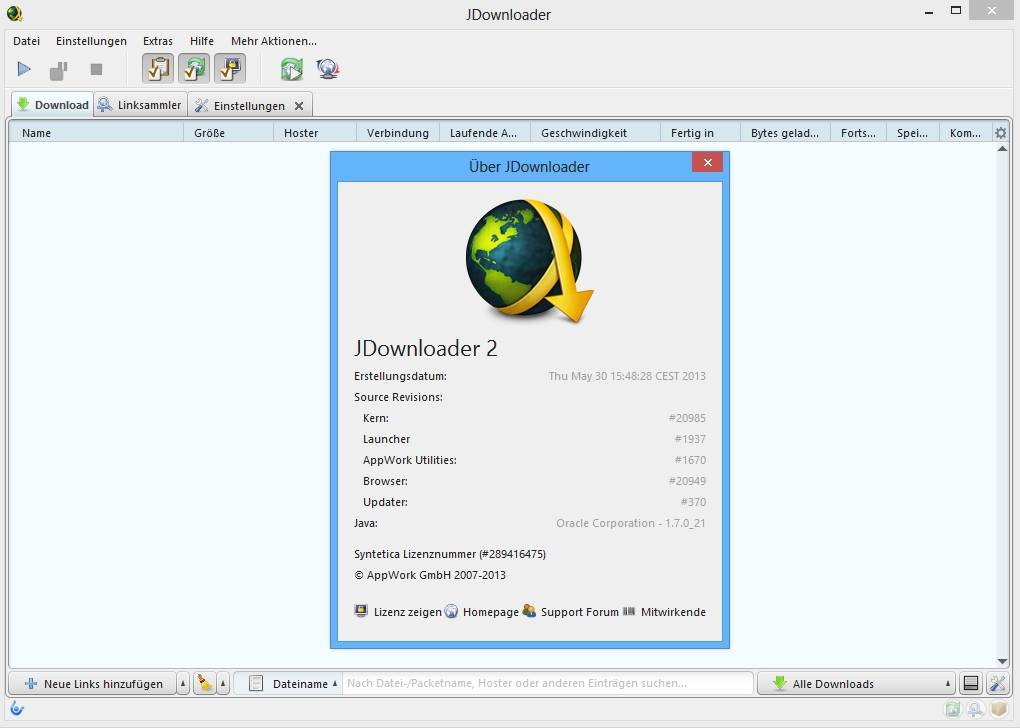Click the bottom panel toggle icon

tap(971, 683)
